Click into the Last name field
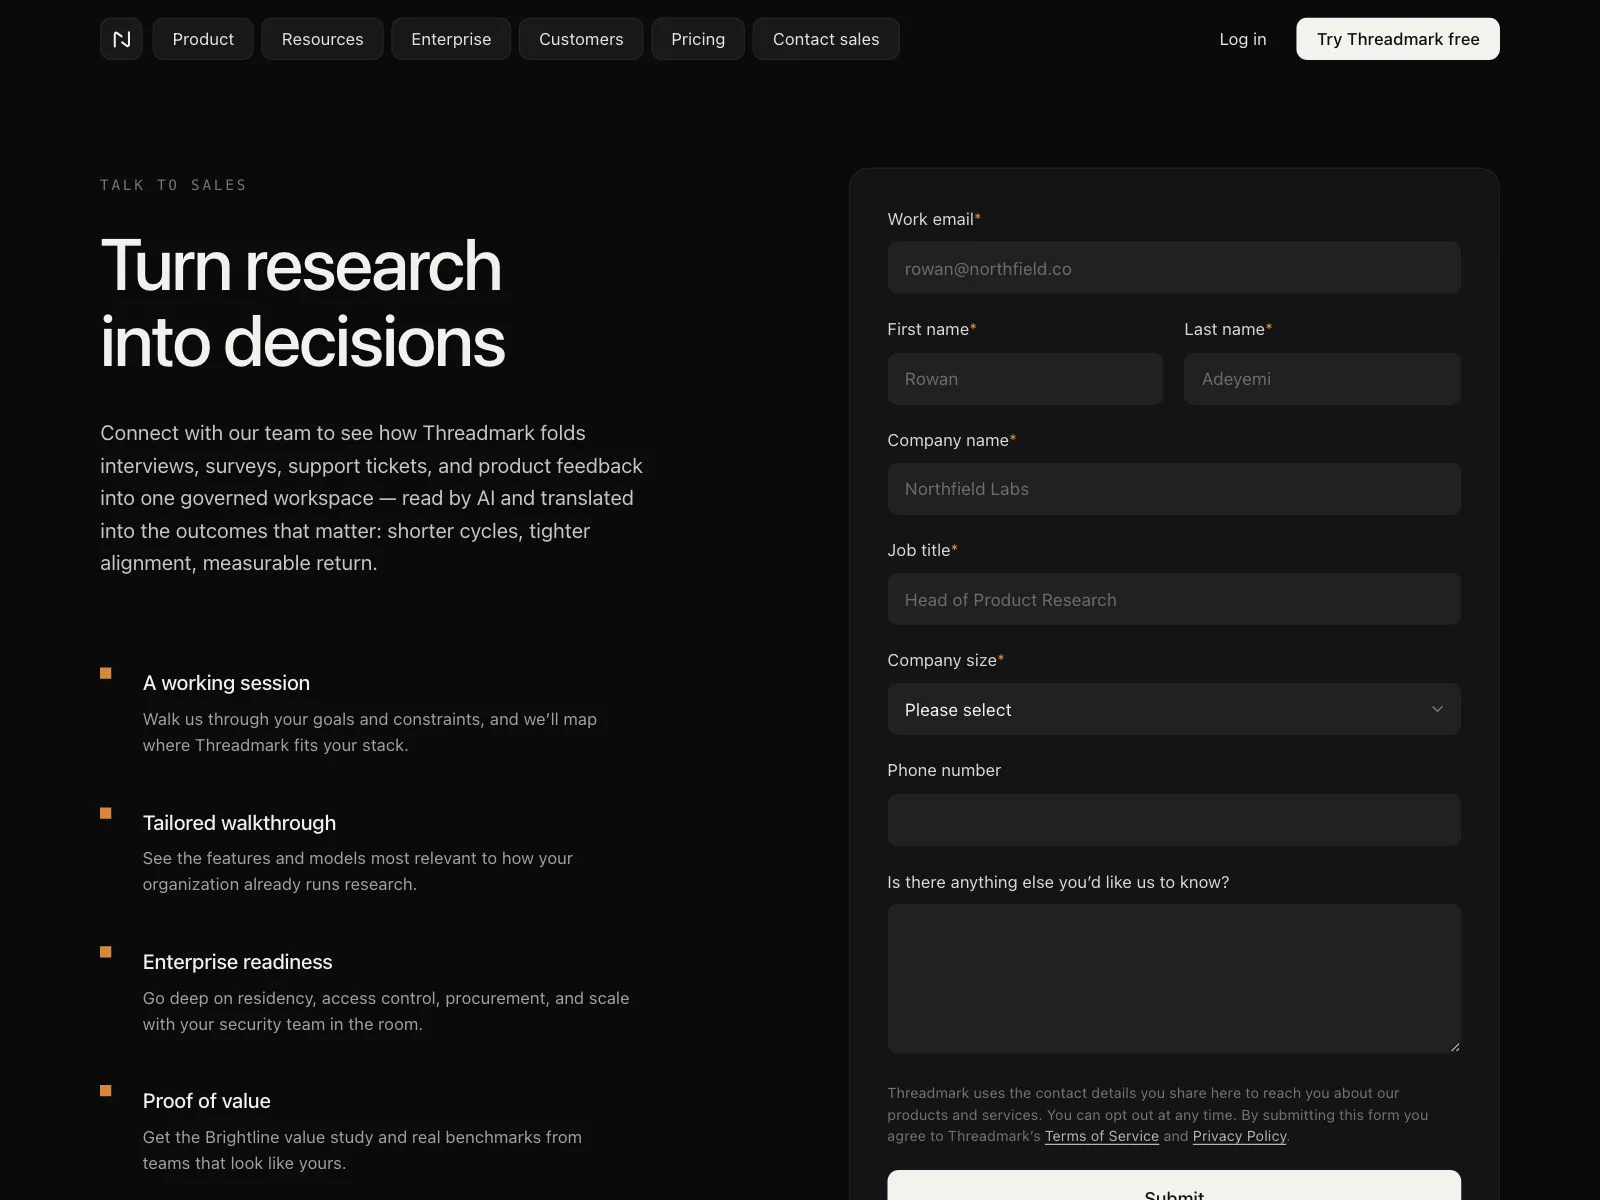 [x=1322, y=379]
